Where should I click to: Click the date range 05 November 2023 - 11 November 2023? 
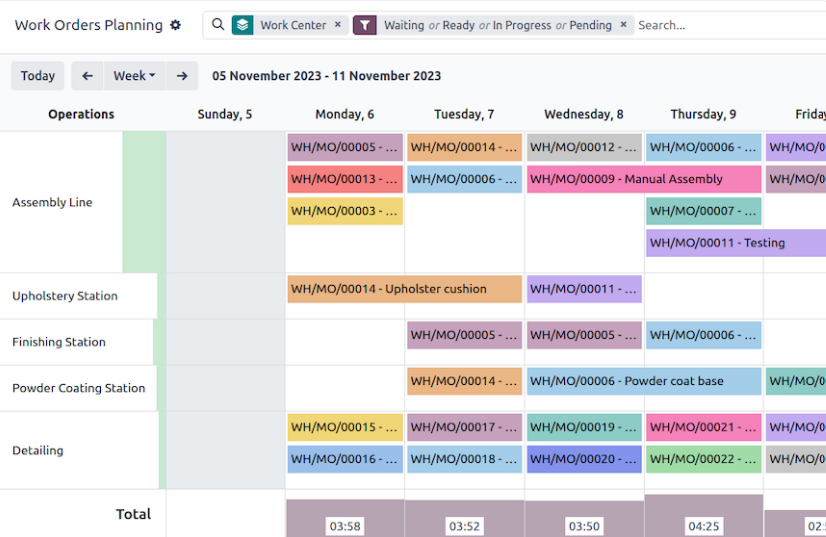point(327,76)
